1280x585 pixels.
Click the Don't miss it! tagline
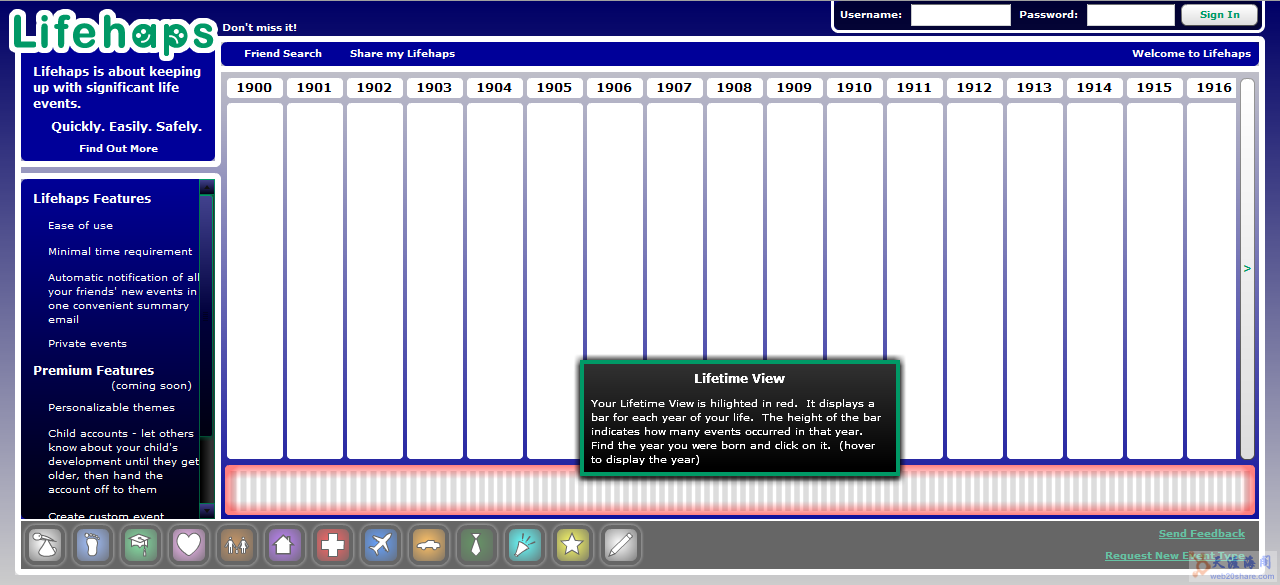click(259, 28)
